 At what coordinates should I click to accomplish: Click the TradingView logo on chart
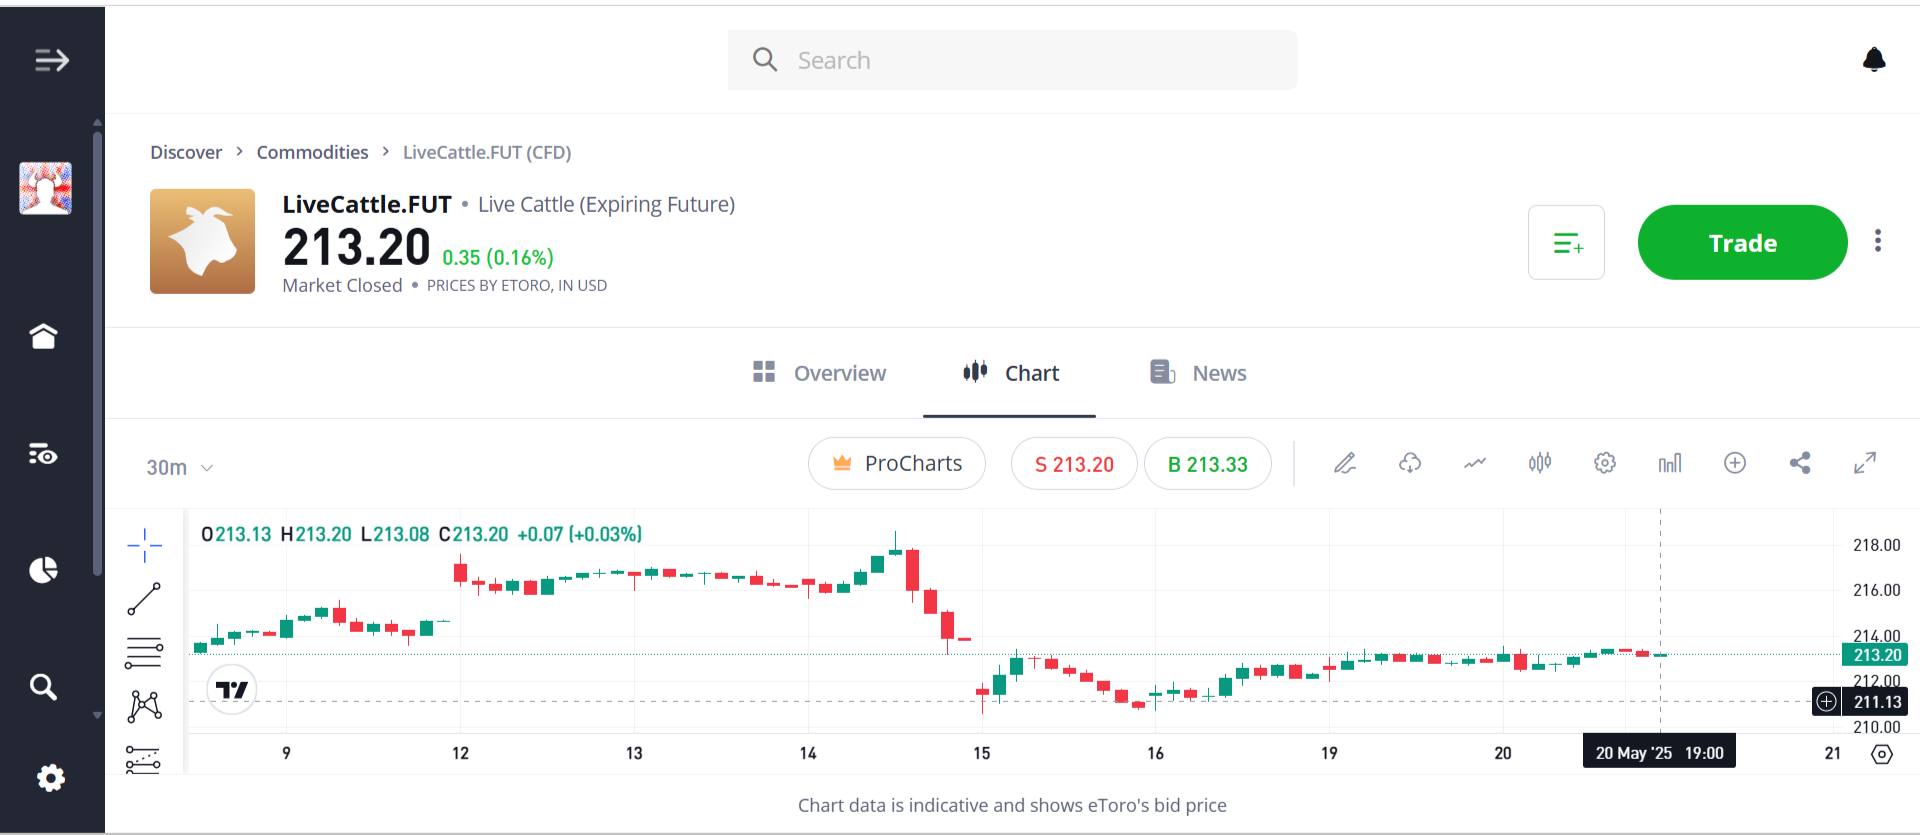232,690
